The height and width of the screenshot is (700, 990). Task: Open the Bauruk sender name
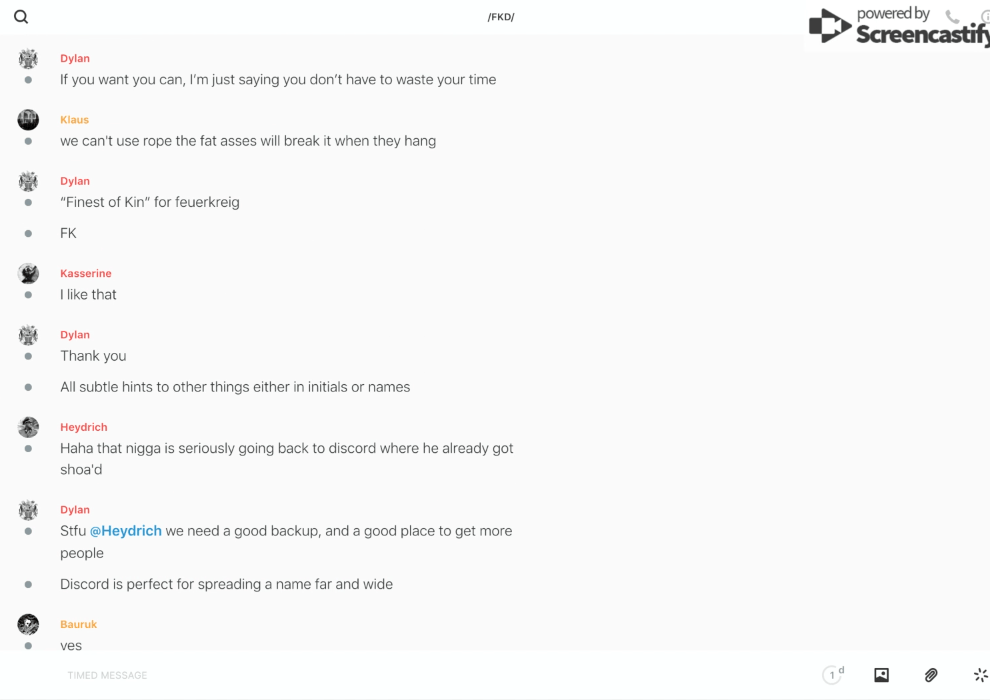pyautogui.click(x=79, y=625)
